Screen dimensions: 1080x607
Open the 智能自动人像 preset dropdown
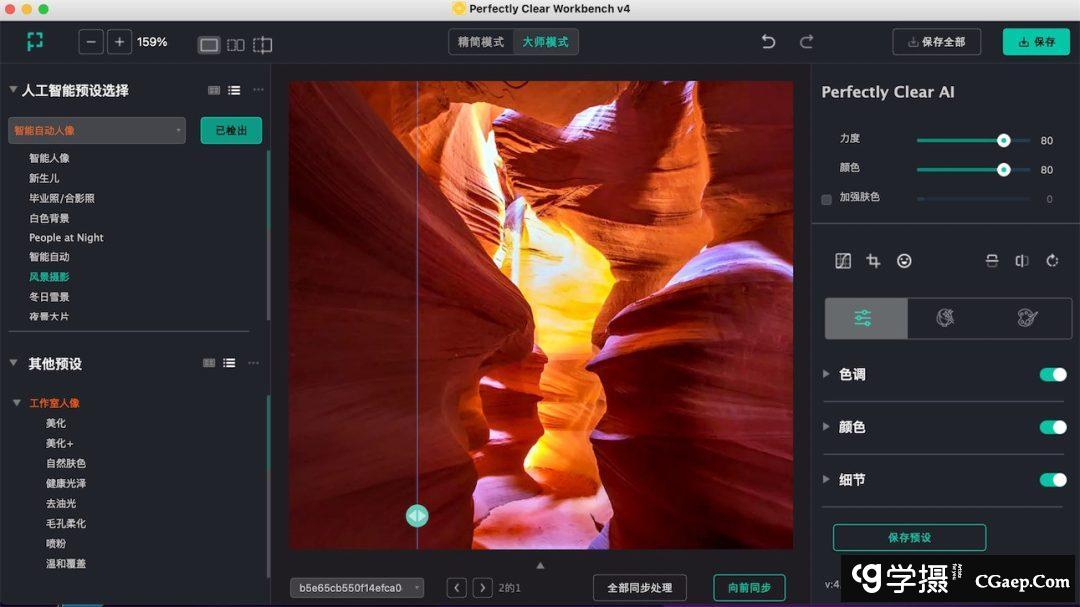pos(97,130)
